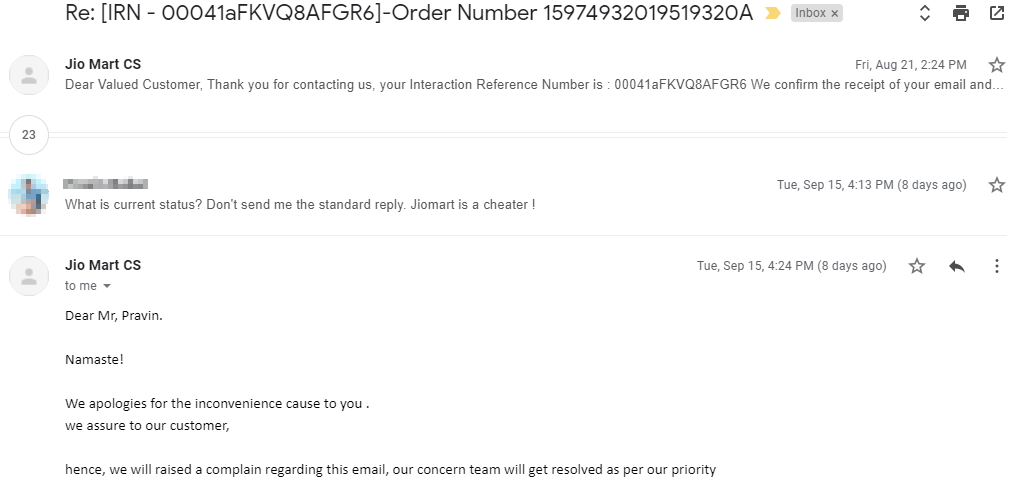Image resolution: width=1013 pixels, height=502 pixels.
Task: Expand the 'to me' recipient details arrow
Action: tap(107, 286)
